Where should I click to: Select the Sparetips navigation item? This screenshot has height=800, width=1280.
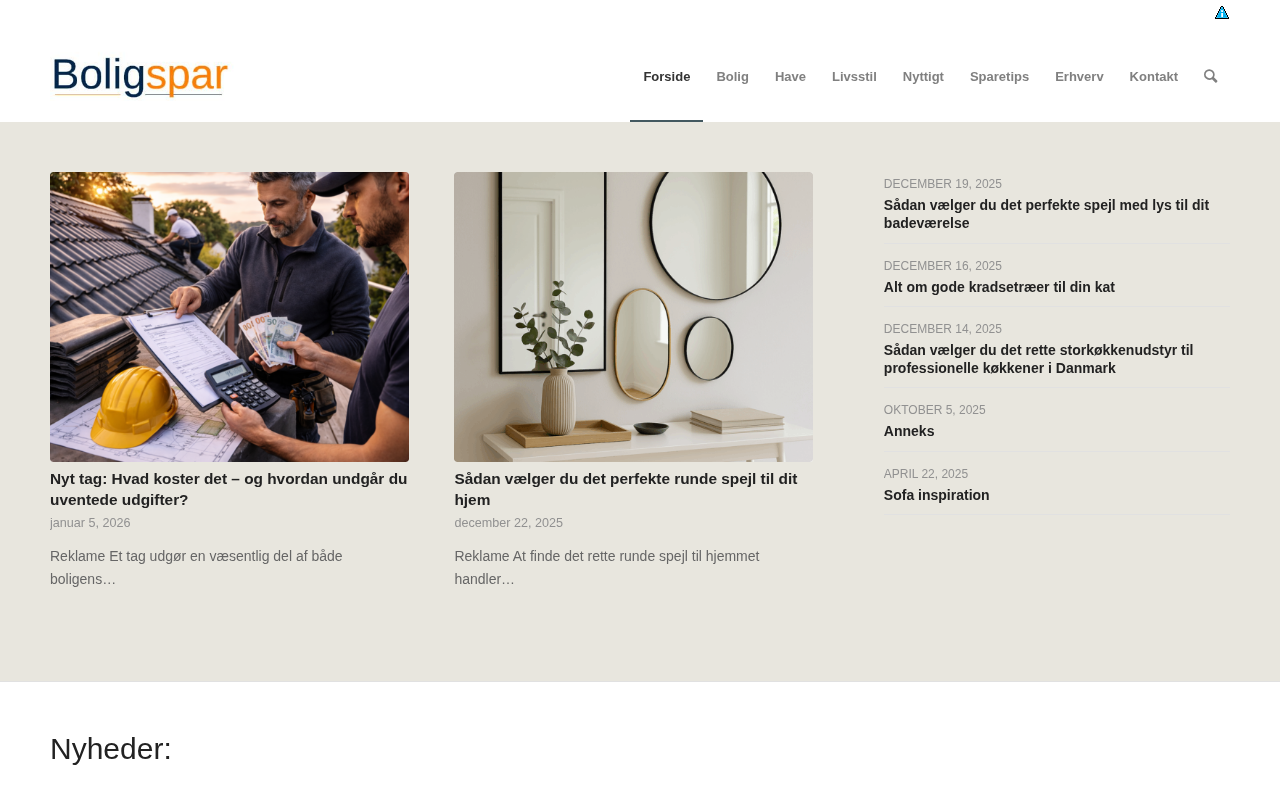pos(999,77)
